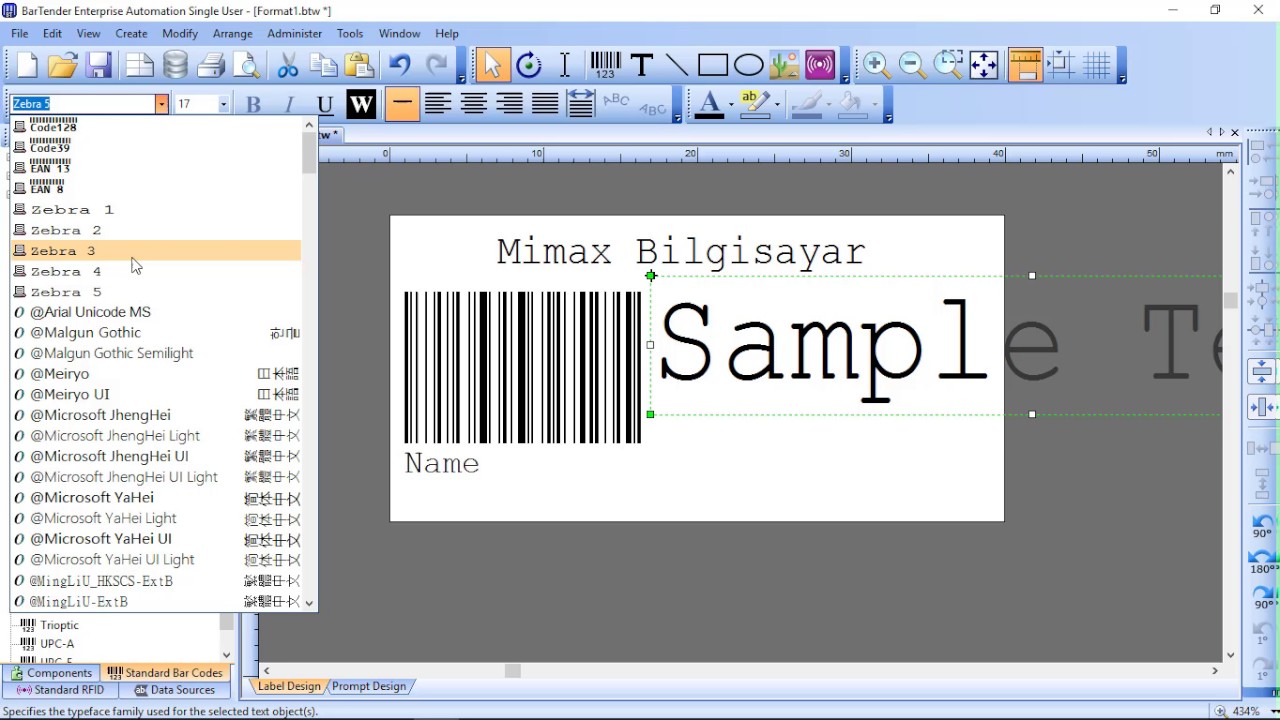
Task: Open the File menu
Action: [20, 33]
